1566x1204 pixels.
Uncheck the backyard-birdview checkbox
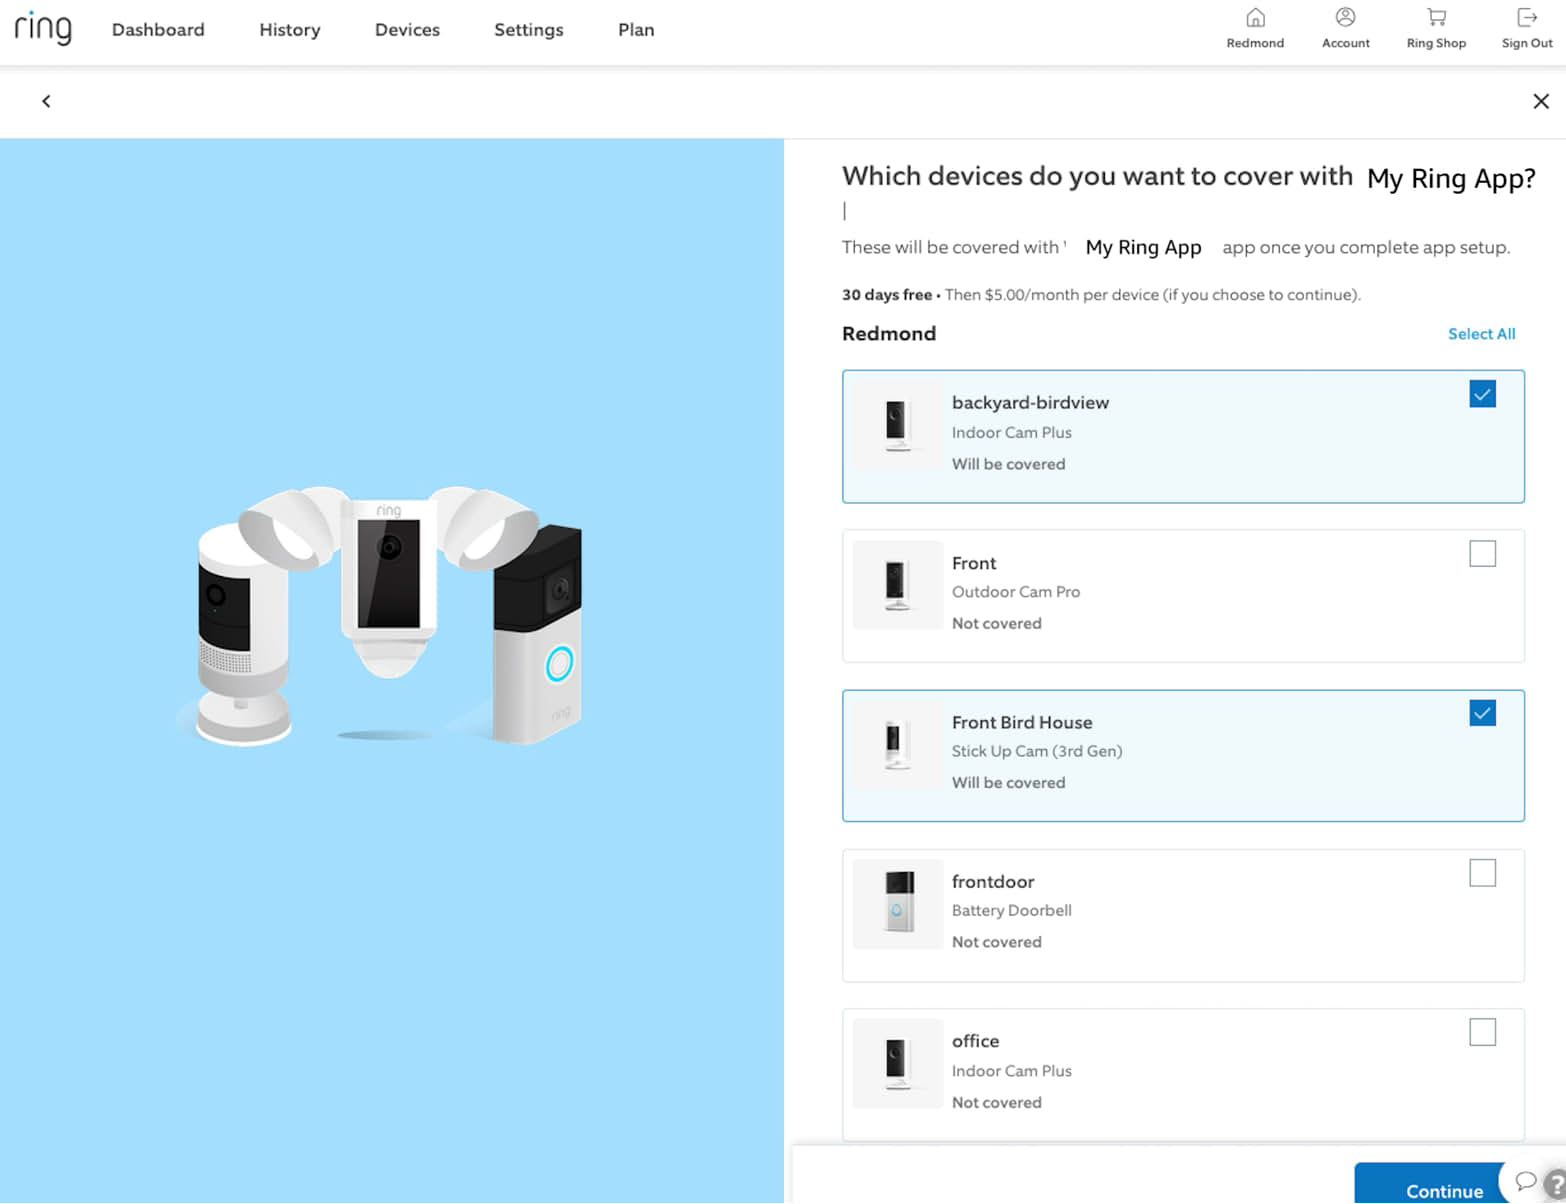[1482, 394]
